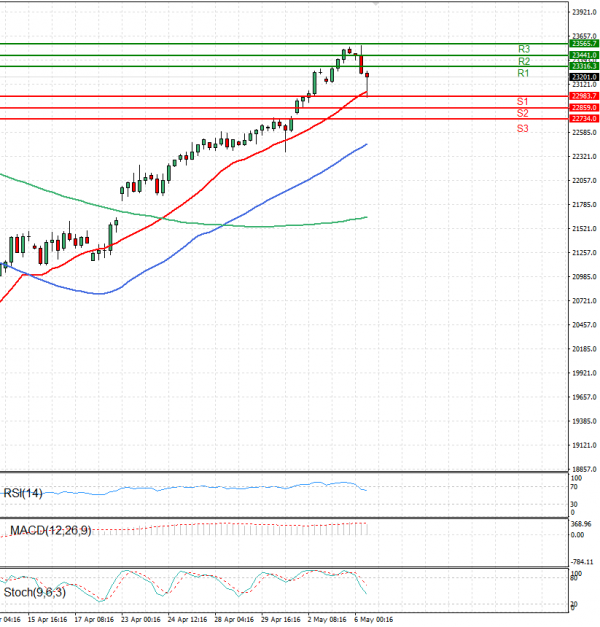
Task: Click the 22585.0 axis value
Action: click(584, 132)
